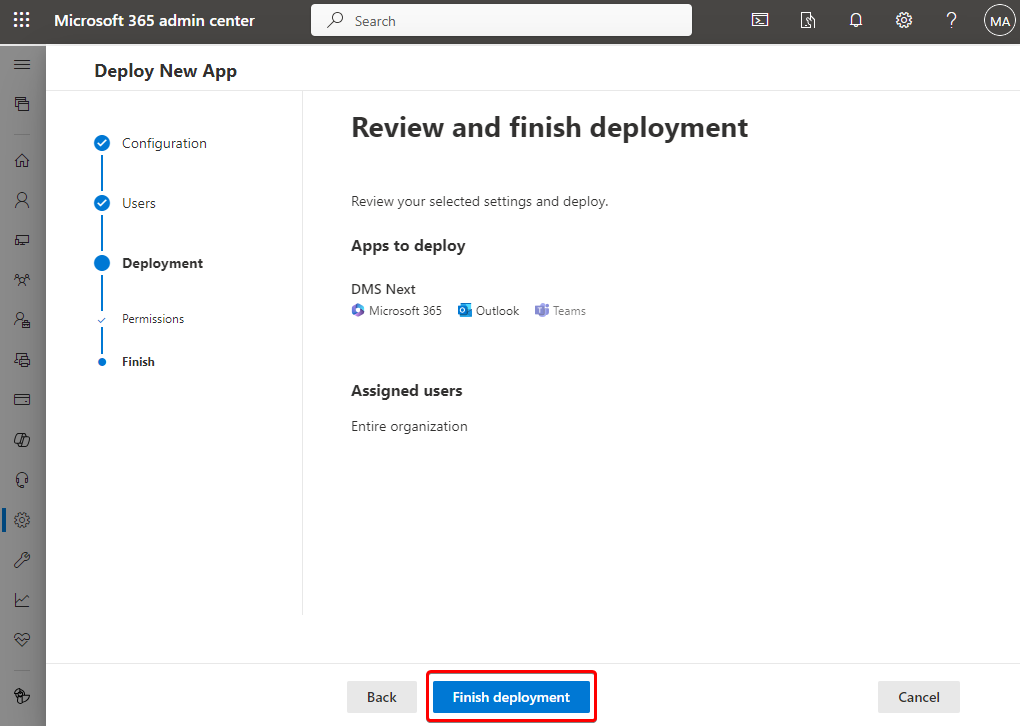Viewport: 1020px width, 726px height.
Task: Click the DMS Next app name
Action: pos(383,289)
